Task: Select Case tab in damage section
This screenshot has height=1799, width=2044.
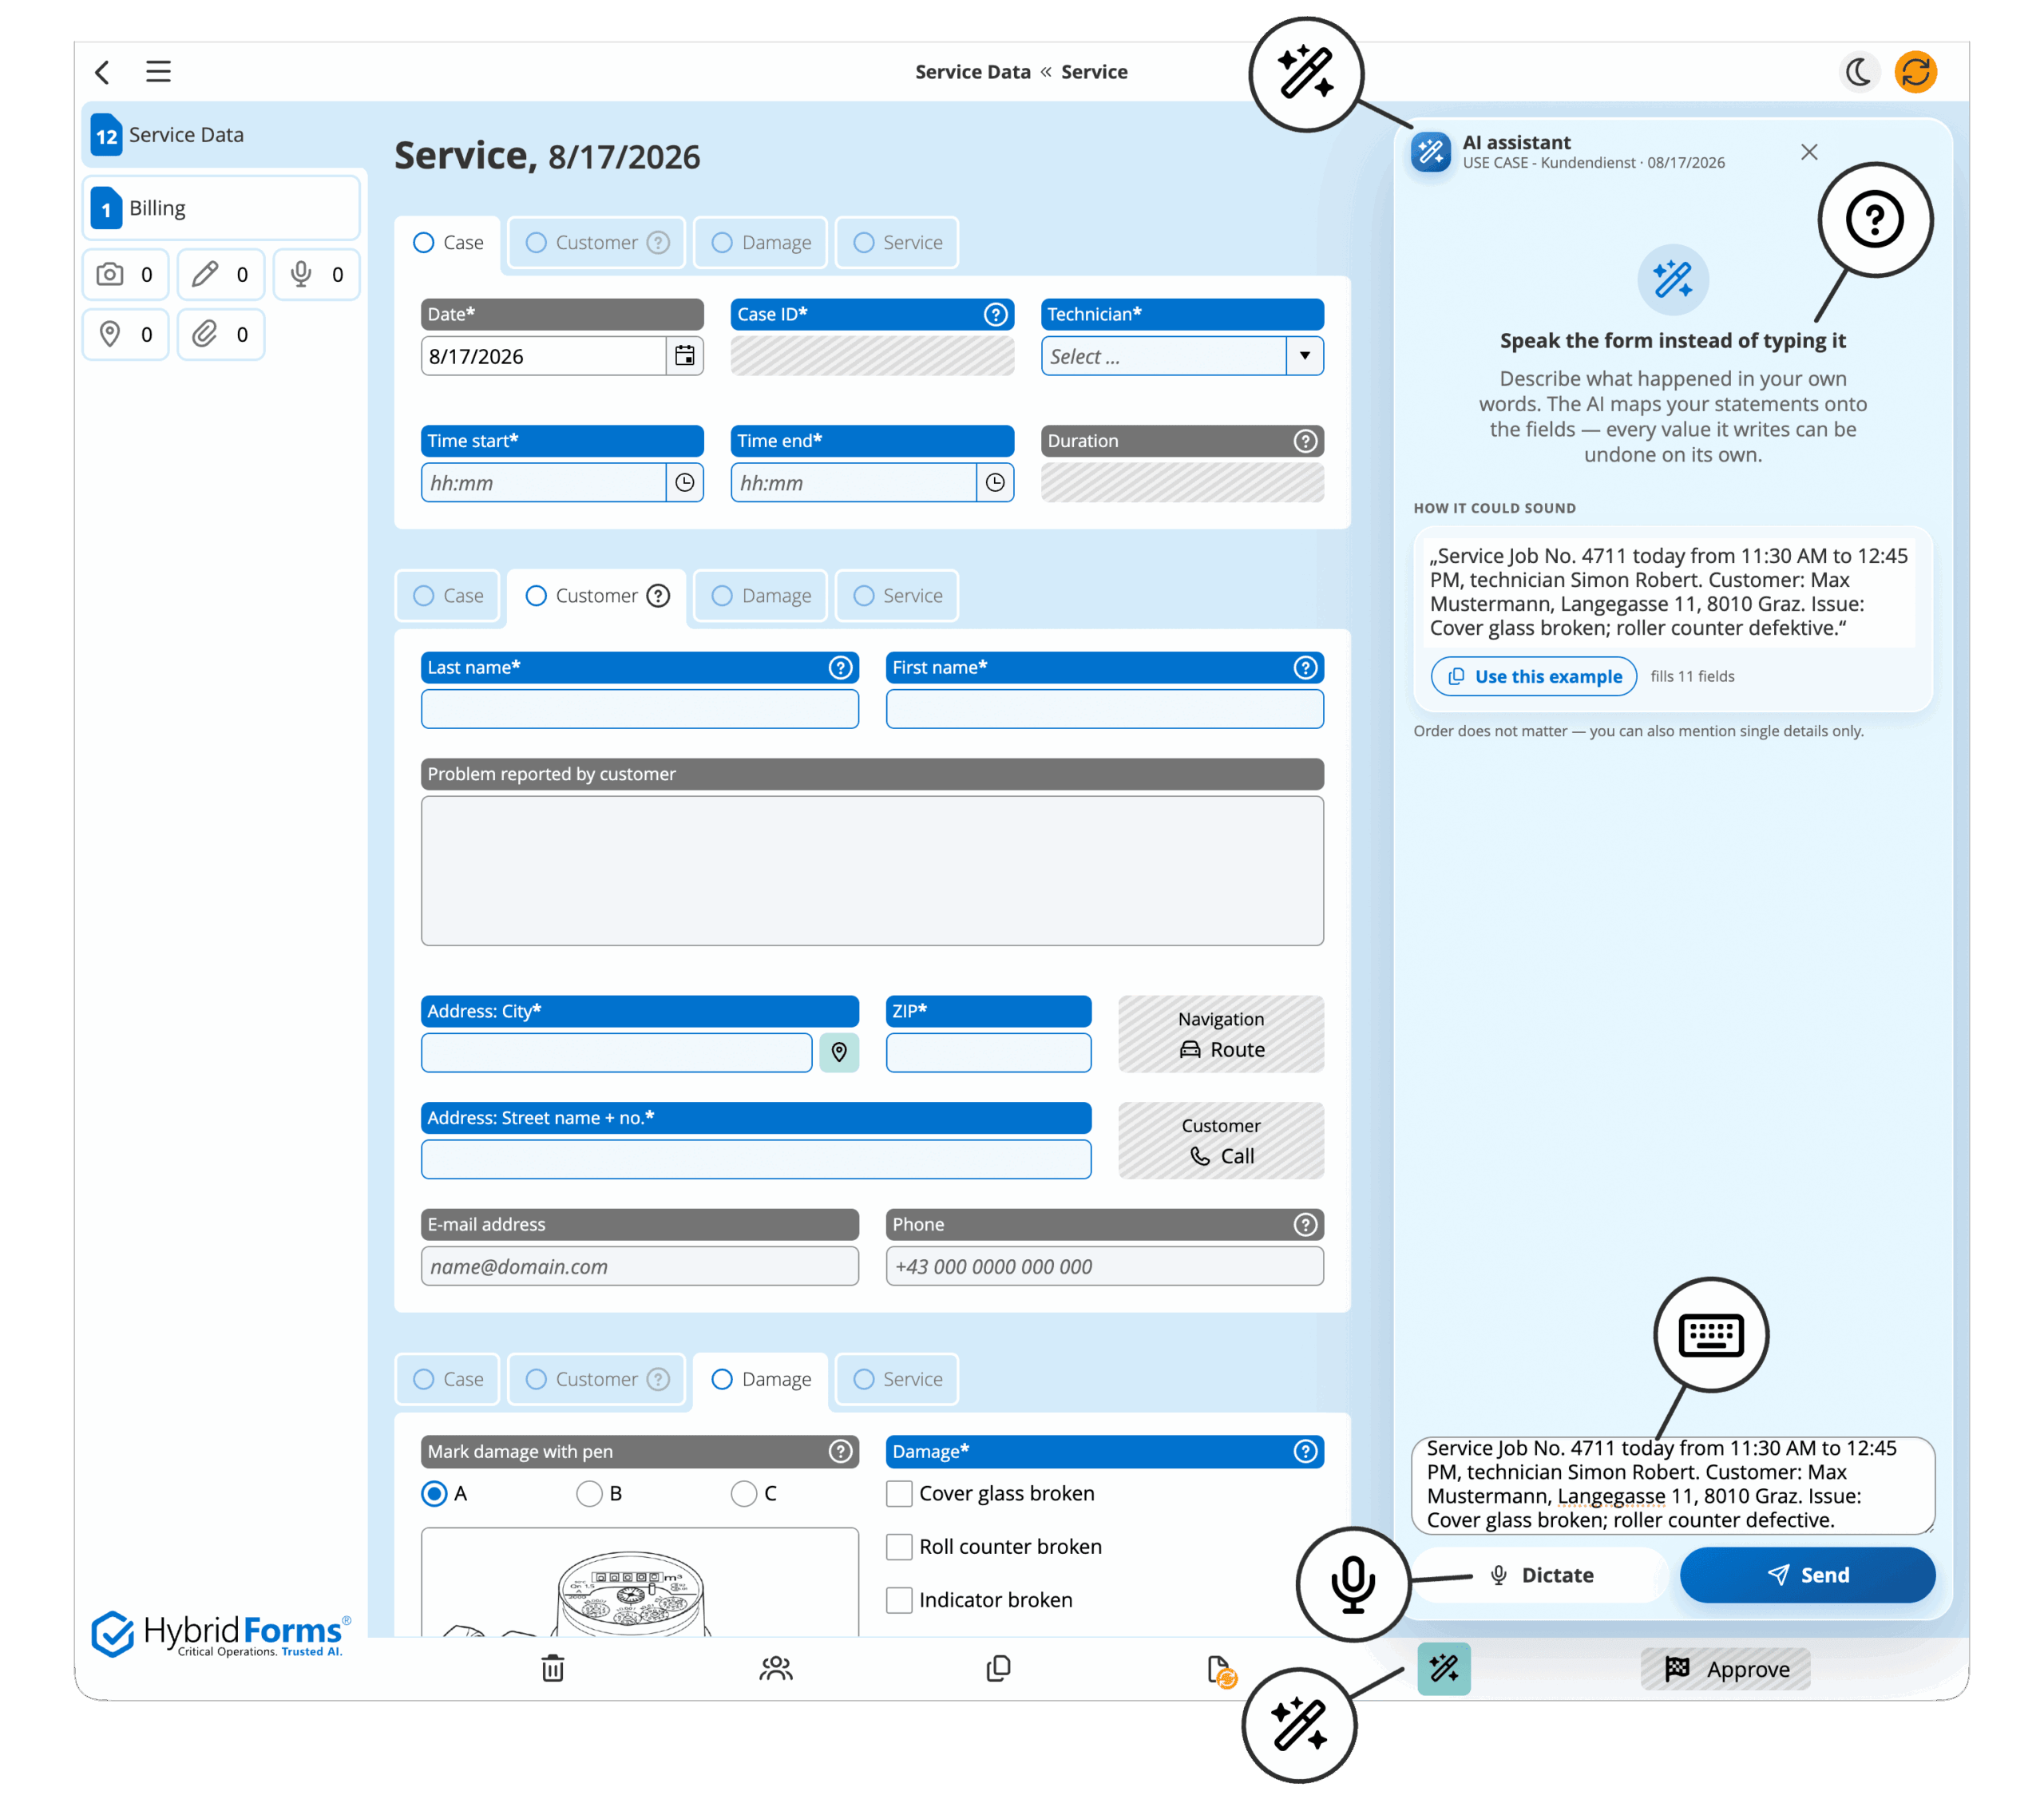Action: click(x=448, y=1380)
